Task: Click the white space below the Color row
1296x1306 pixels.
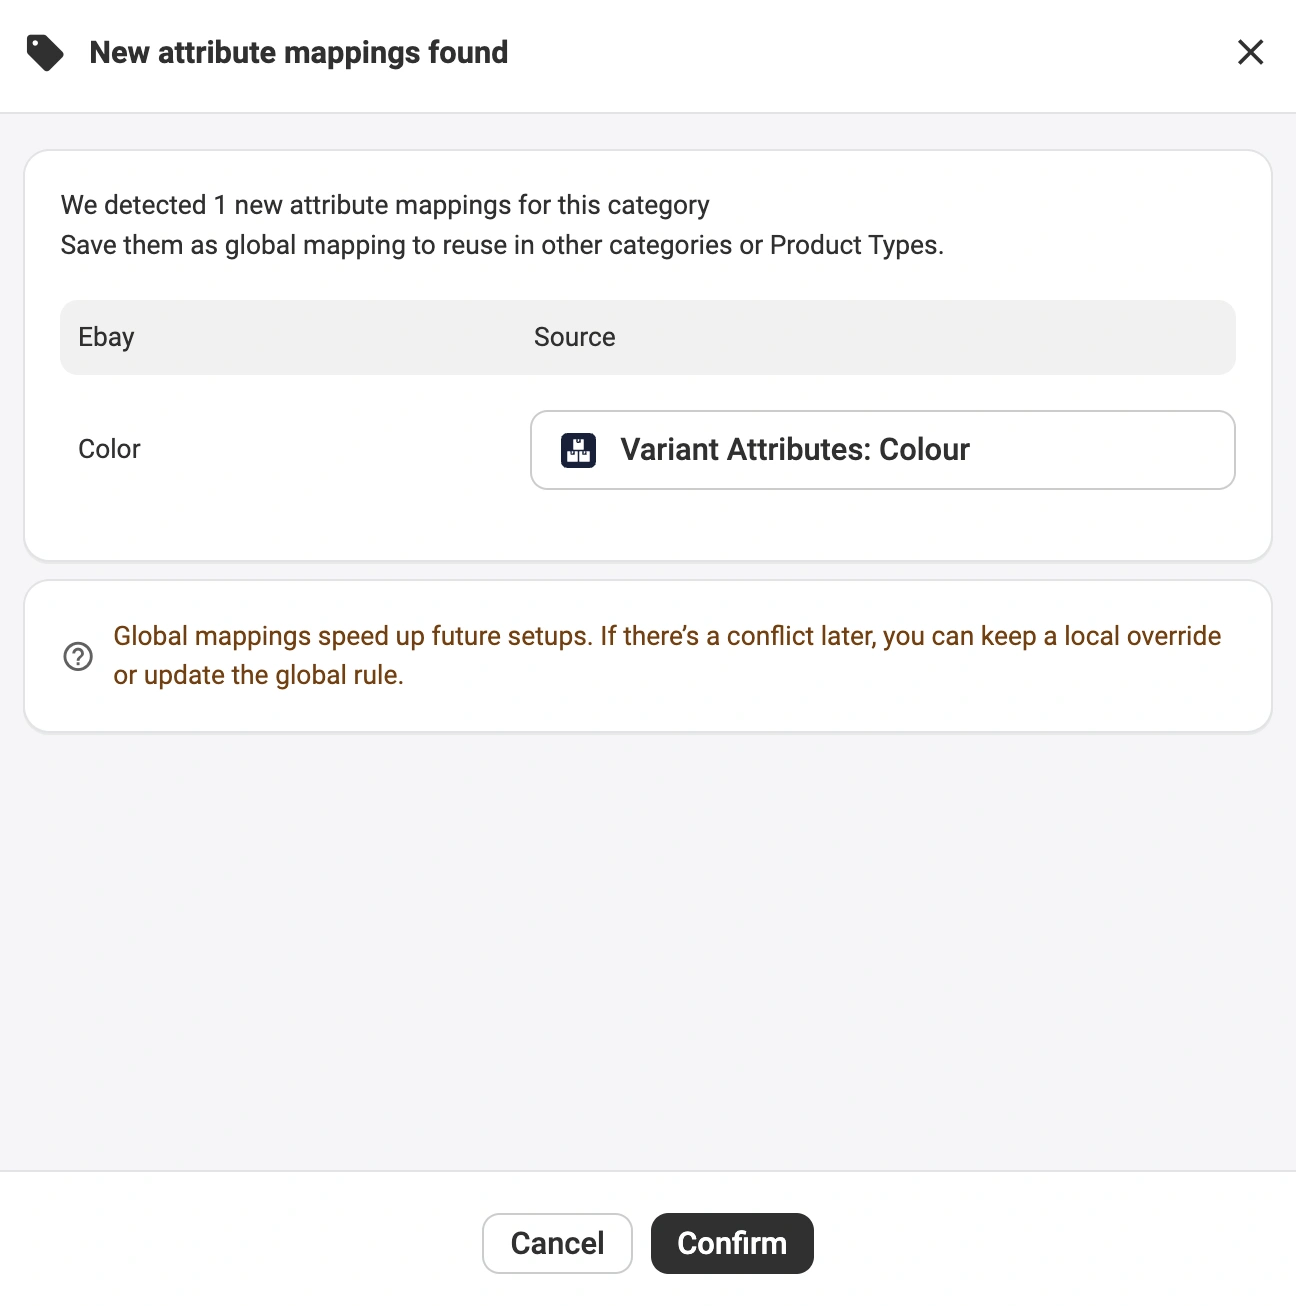Action: coord(648,525)
